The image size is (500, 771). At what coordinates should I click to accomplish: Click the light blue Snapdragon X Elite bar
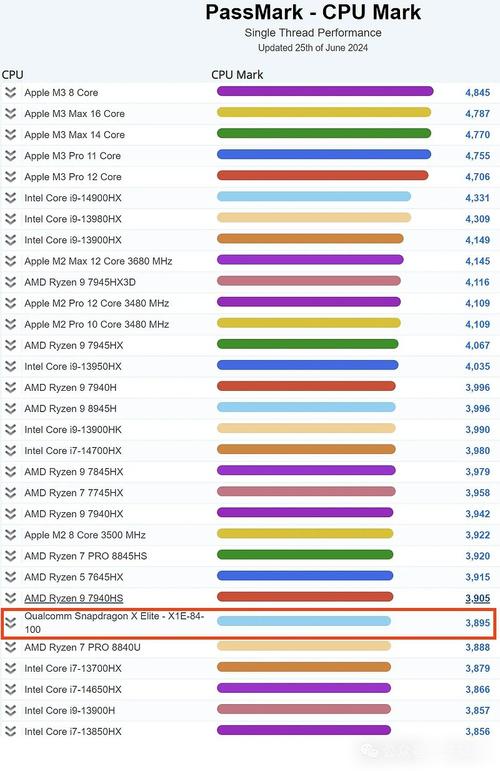(x=304, y=621)
